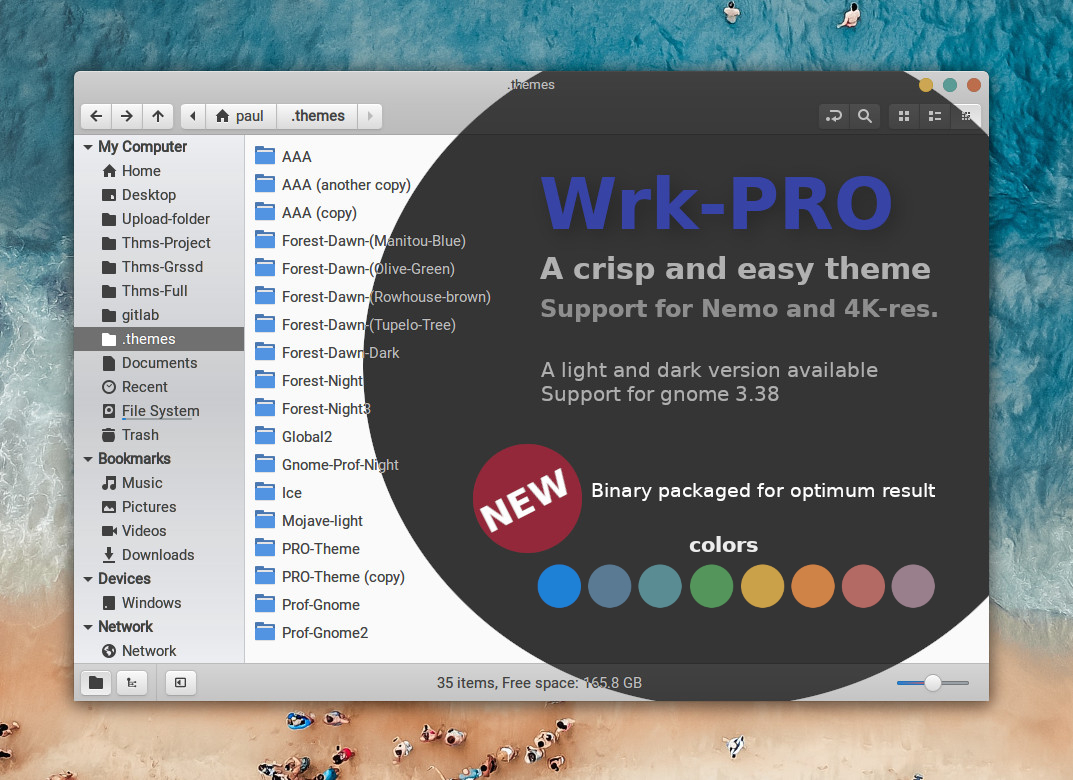The width and height of the screenshot is (1073, 780).
Task: Click the path bar right scroll arrow
Action: point(370,116)
